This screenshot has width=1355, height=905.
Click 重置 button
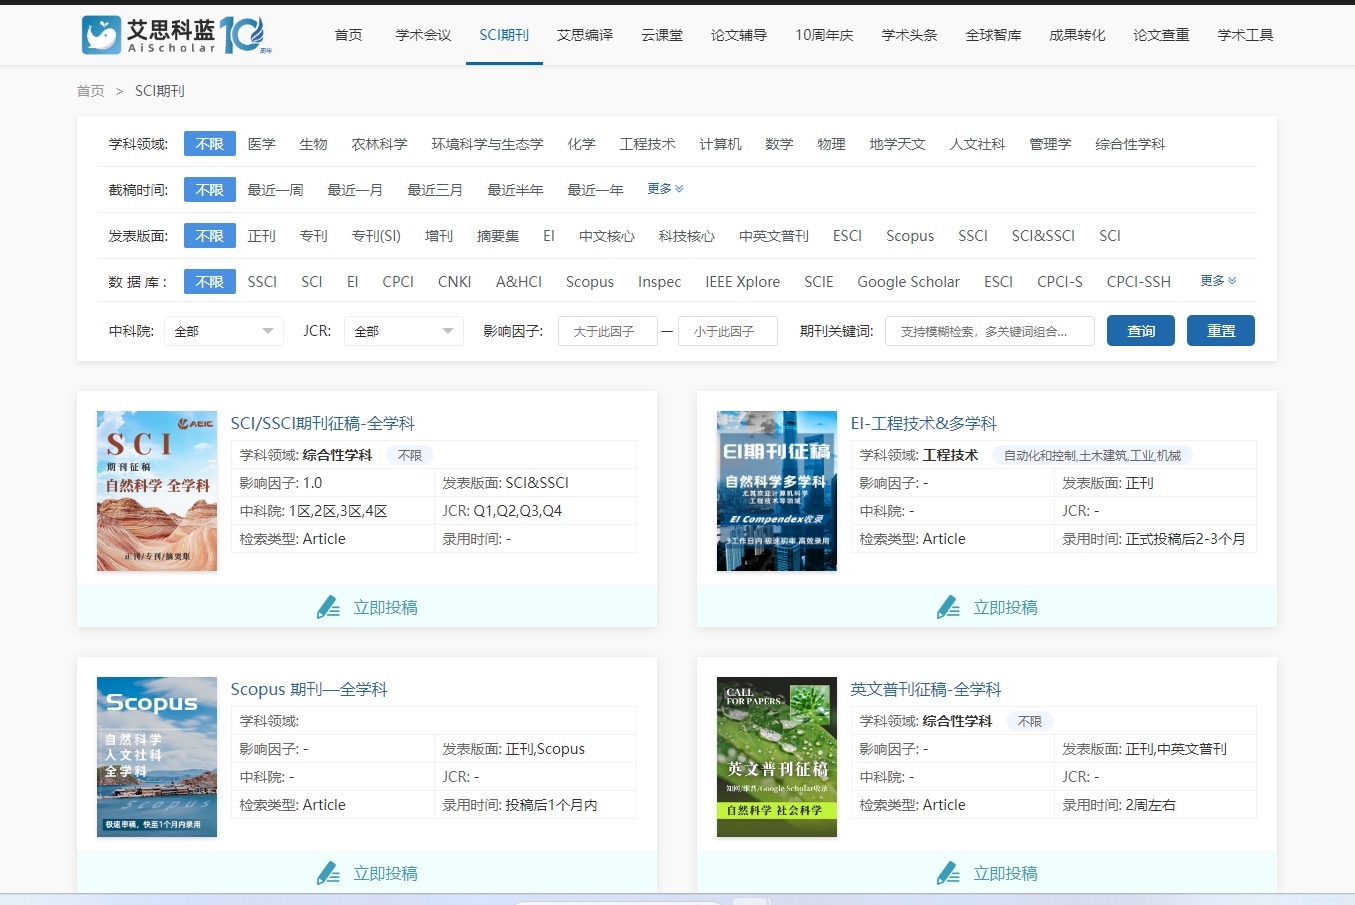click(1221, 331)
